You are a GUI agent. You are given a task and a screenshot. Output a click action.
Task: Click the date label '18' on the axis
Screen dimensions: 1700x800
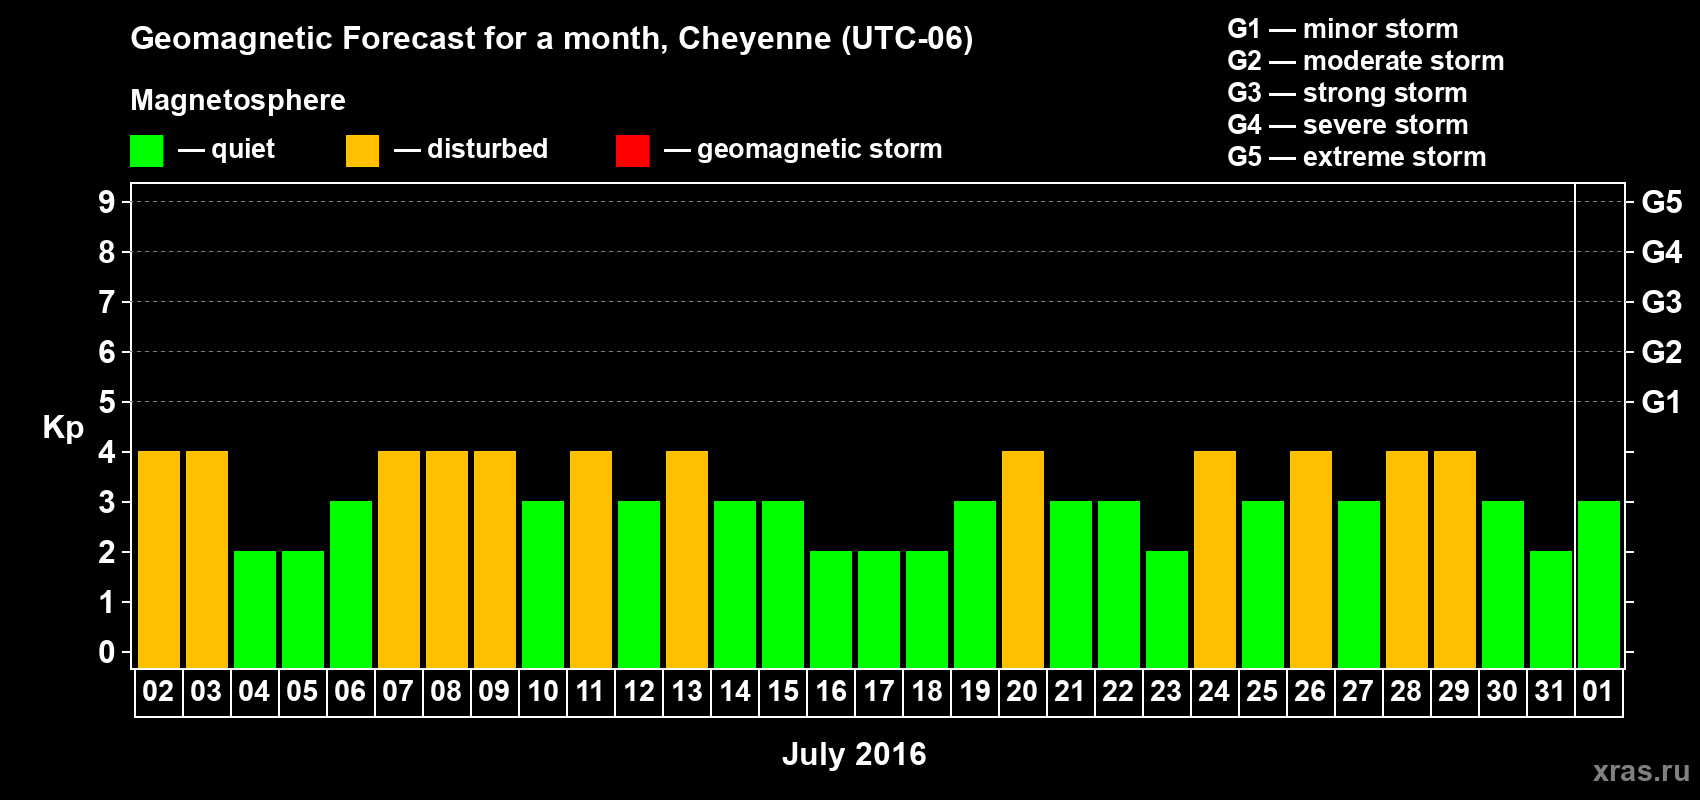click(x=926, y=691)
